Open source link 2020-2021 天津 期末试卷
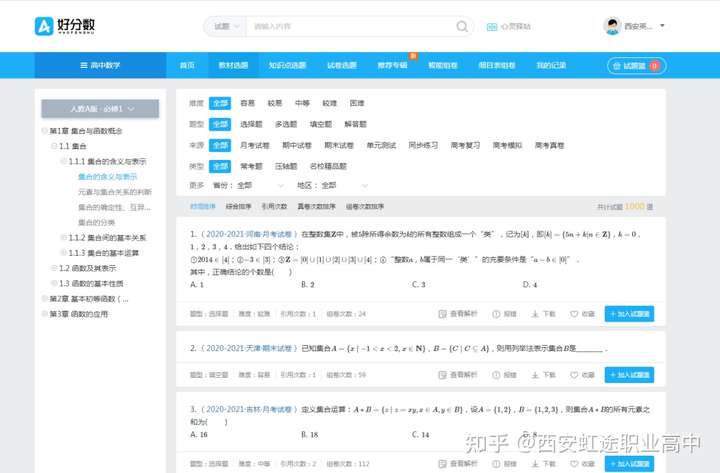The width and height of the screenshot is (720, 473). pyautogui.click(x=249, y=349)
